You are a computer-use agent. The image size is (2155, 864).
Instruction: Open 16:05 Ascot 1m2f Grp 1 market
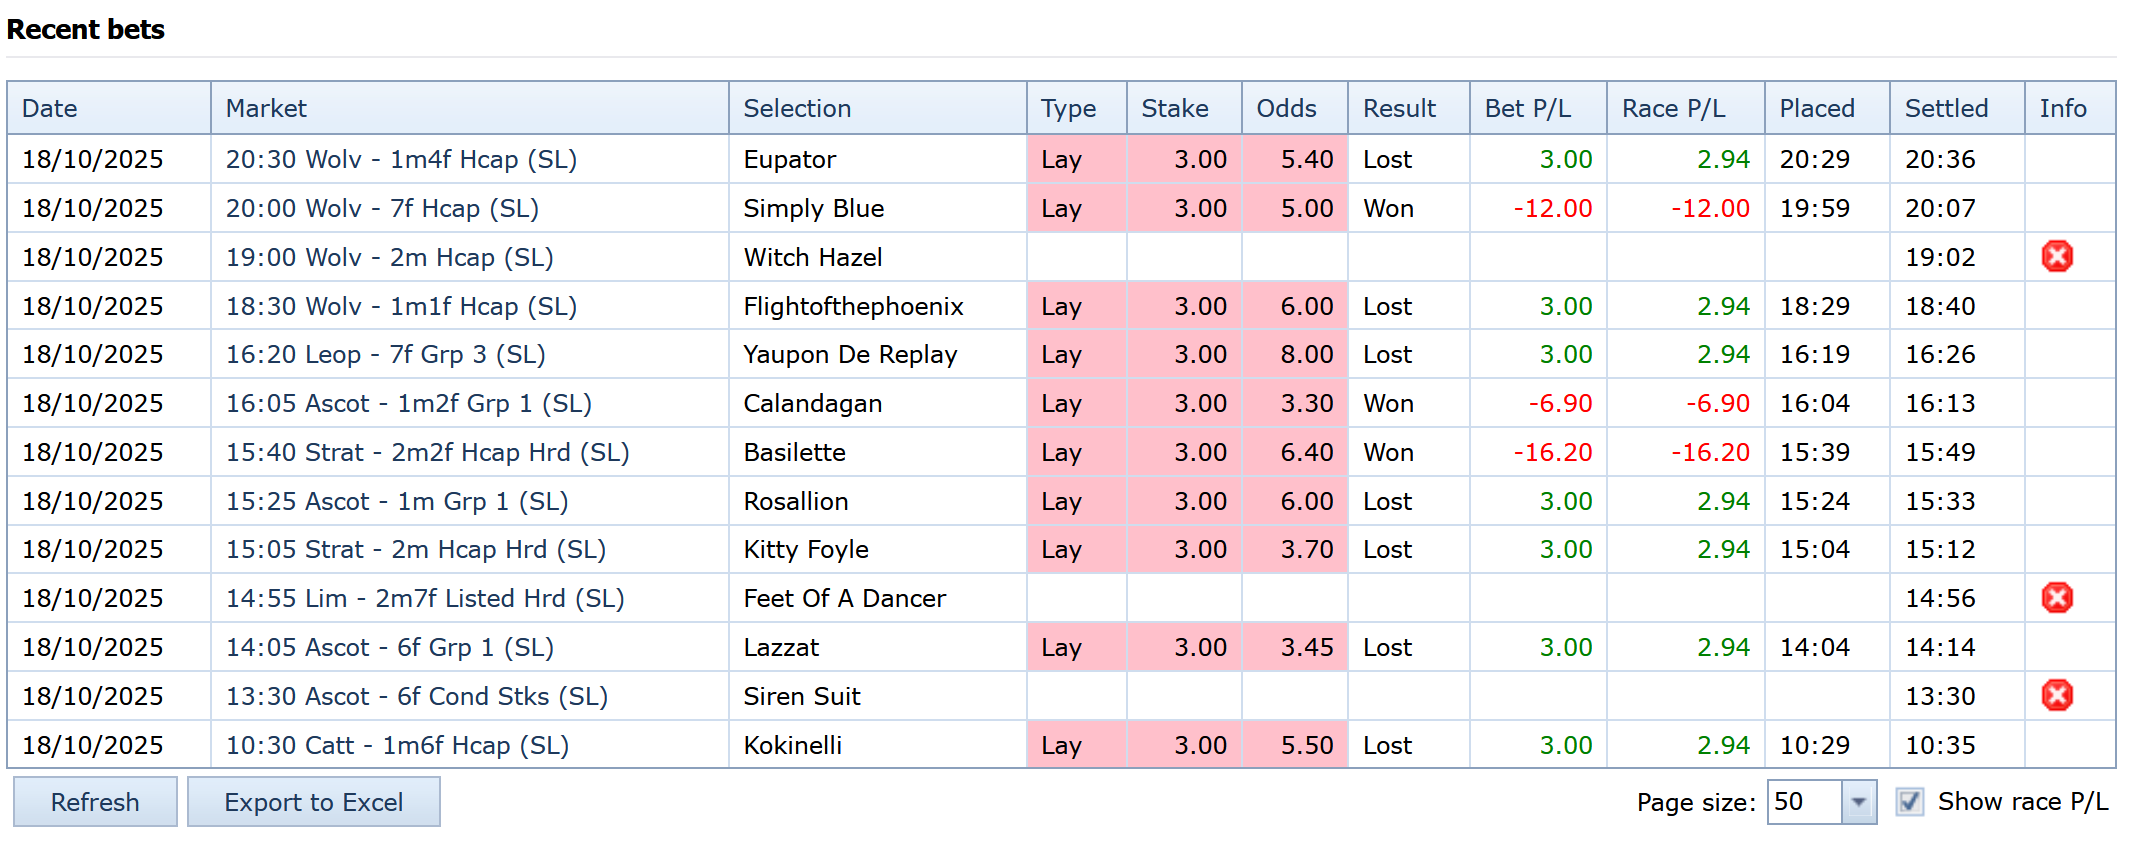(x=408, y=403)
